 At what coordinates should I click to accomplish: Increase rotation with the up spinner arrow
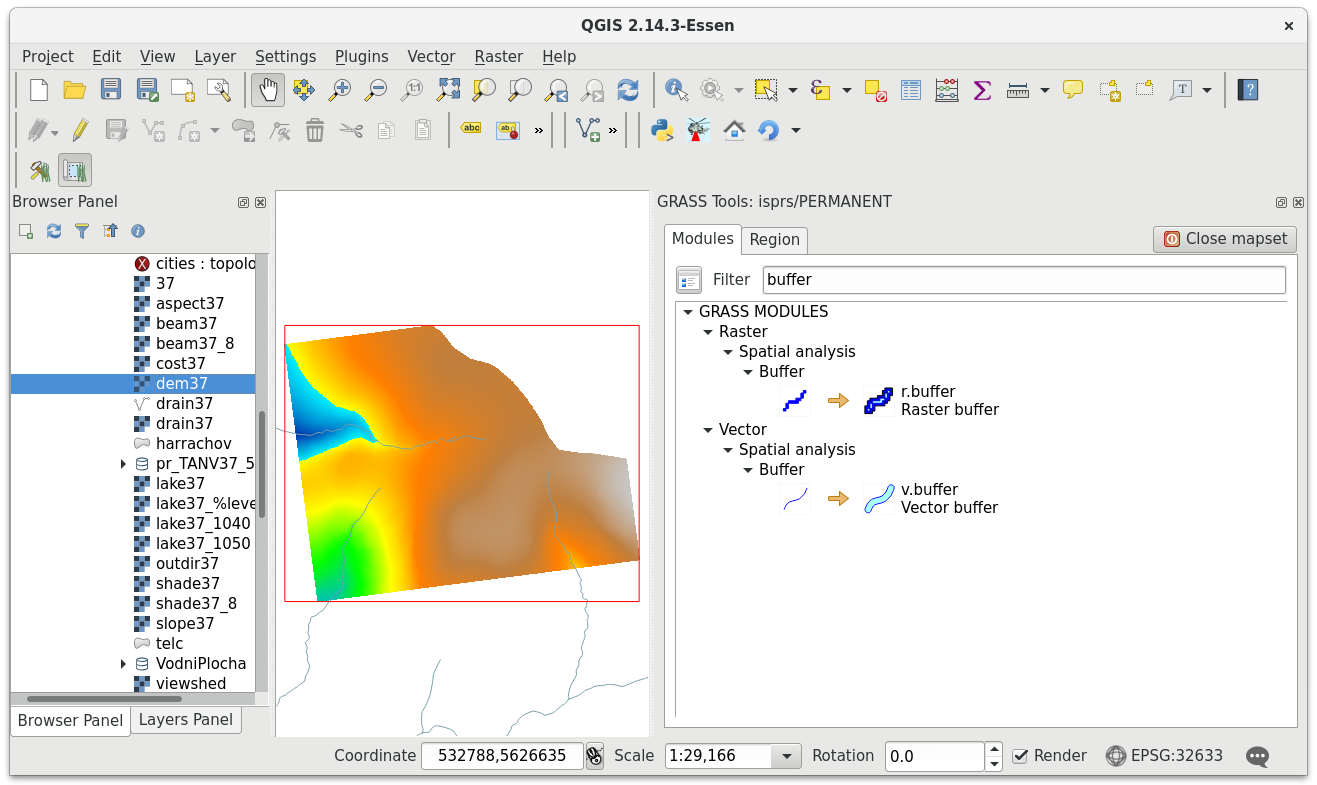pyautogui.click(x=994, y=750)
